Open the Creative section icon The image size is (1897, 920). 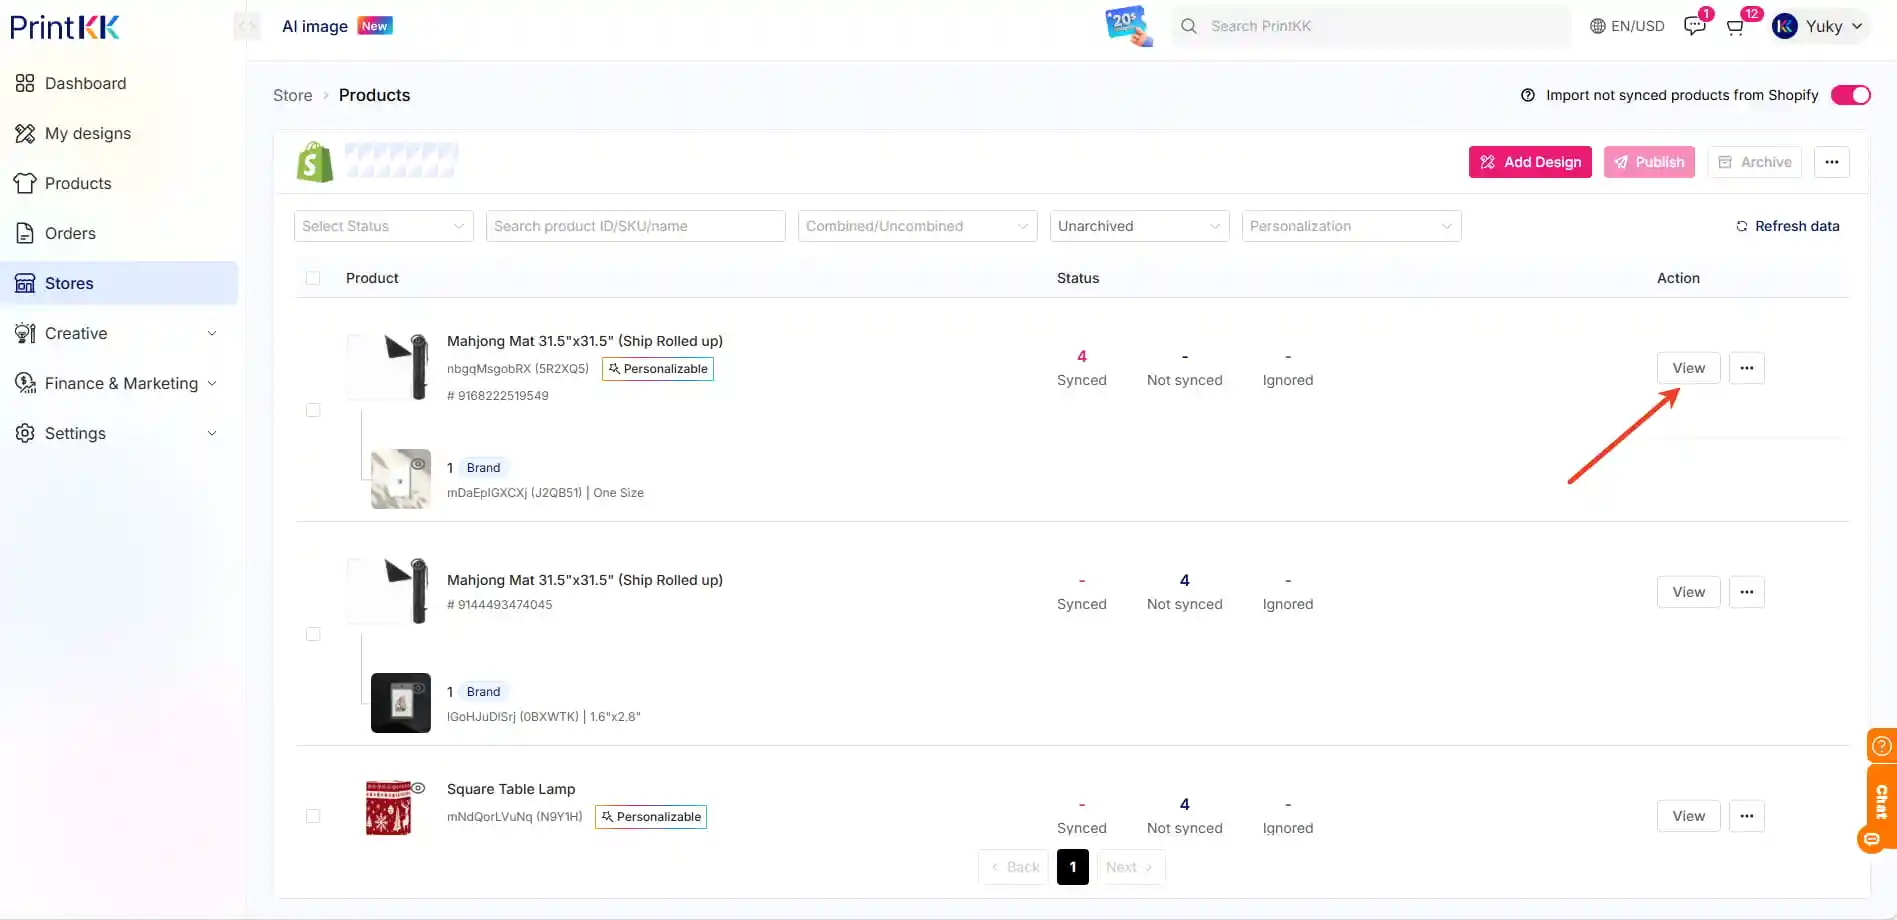pos(25,333)
